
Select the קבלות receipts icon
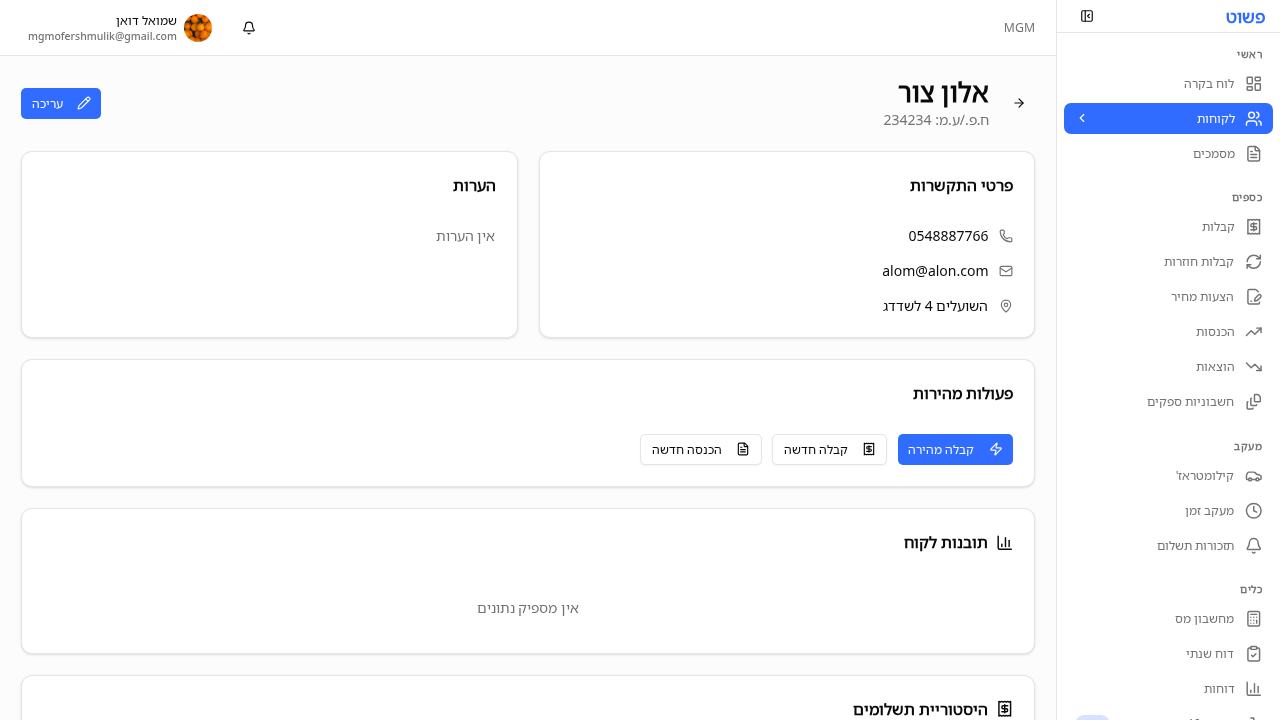(x=1254, y=227)
